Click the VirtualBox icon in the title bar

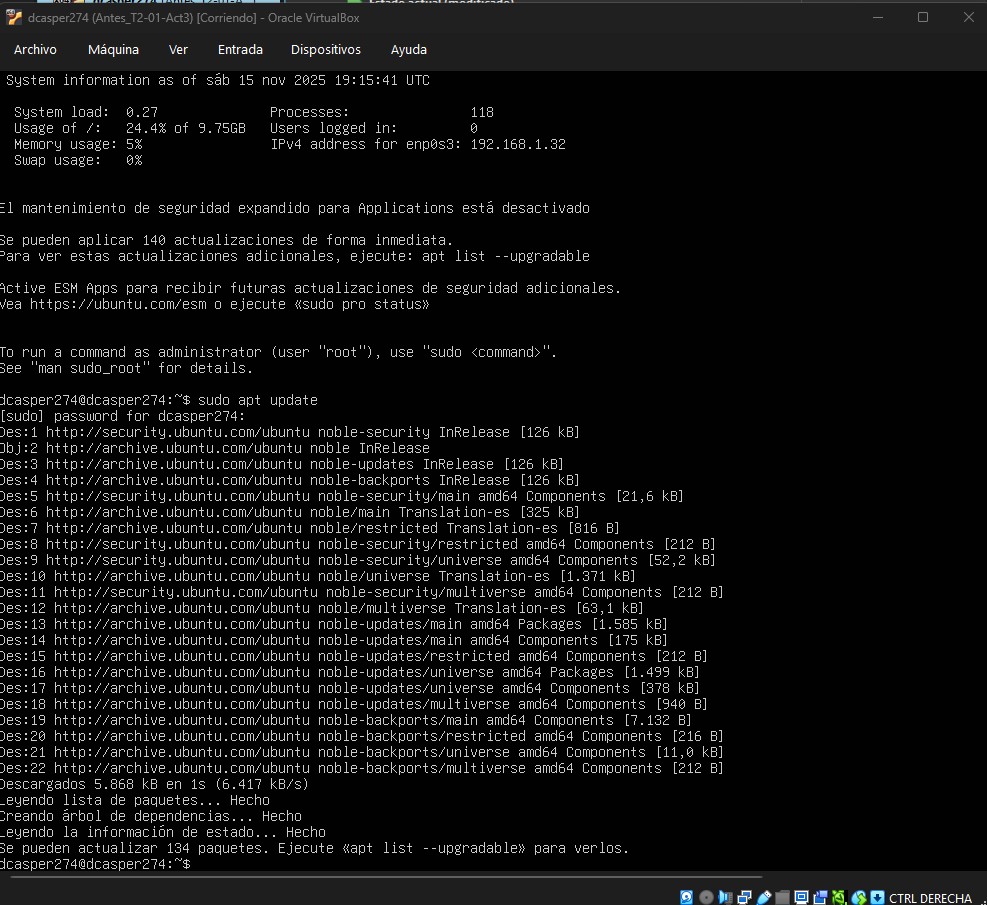(14, 17)
